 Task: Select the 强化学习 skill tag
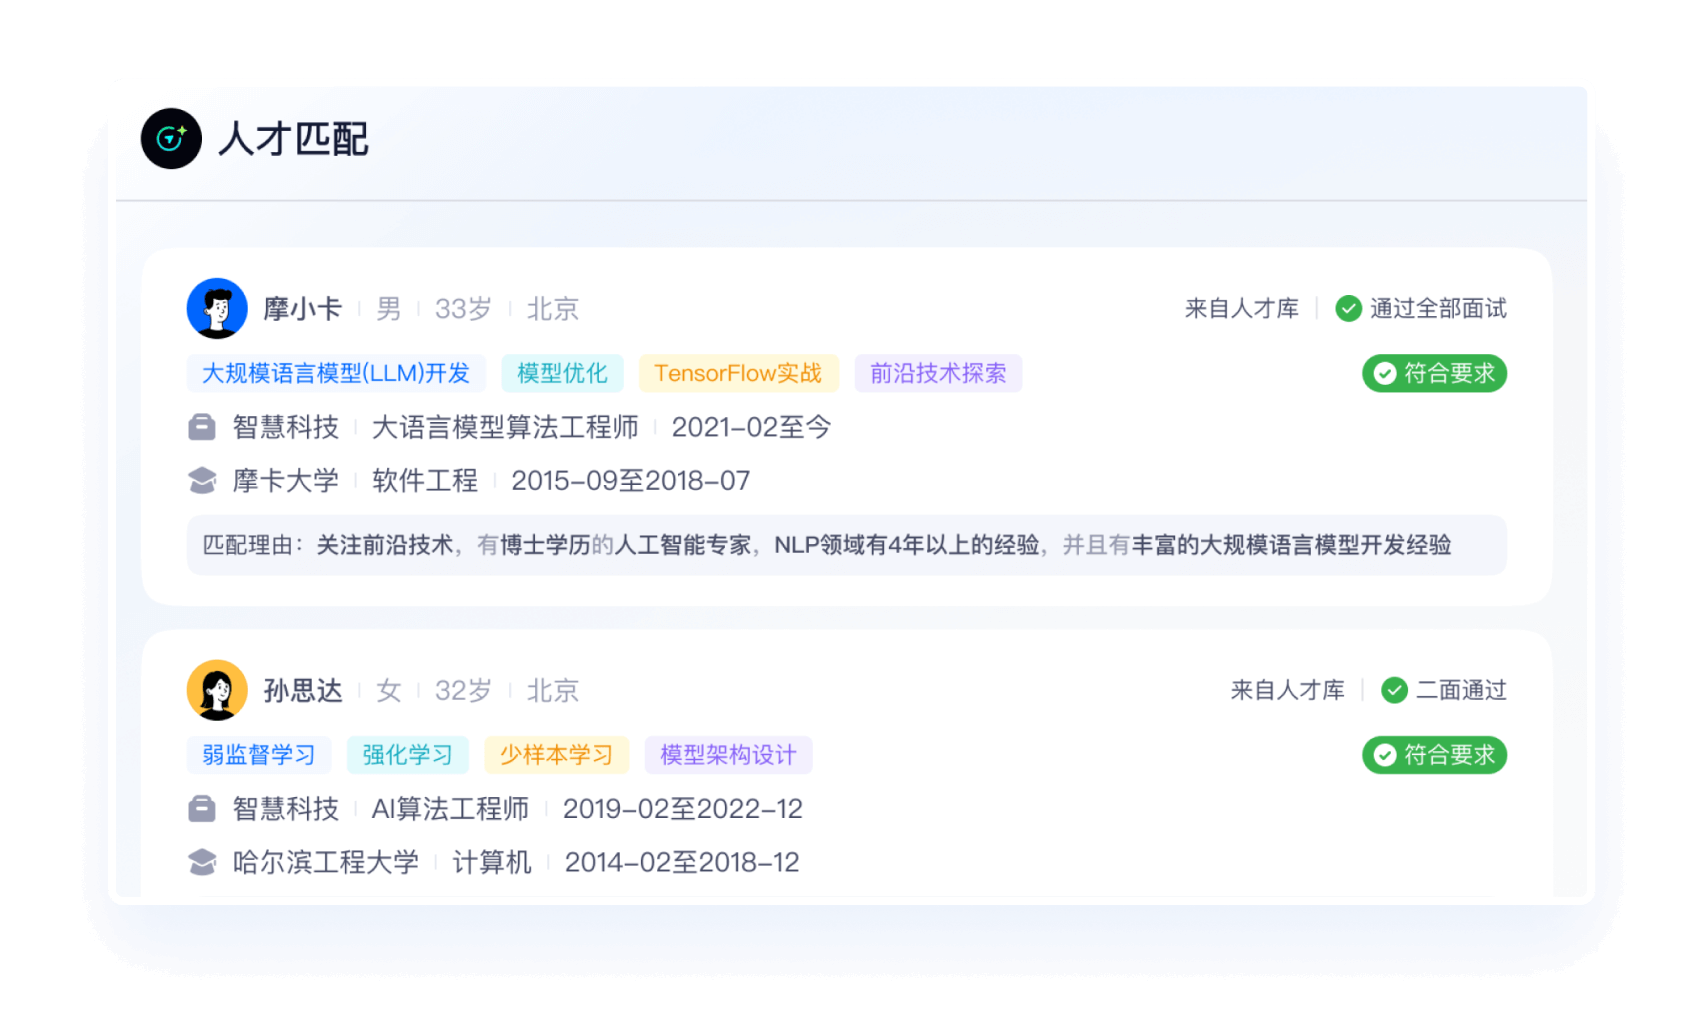coord(407,755)
